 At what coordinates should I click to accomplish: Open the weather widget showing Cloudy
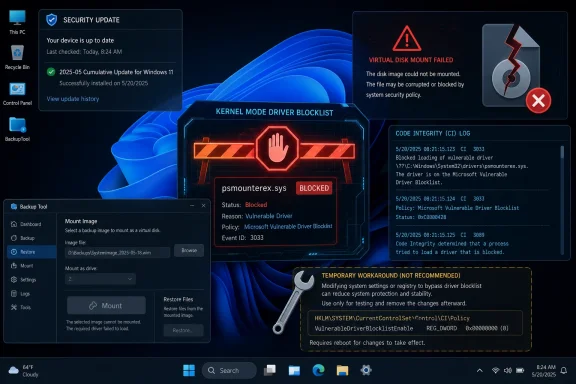click(24, 370)
